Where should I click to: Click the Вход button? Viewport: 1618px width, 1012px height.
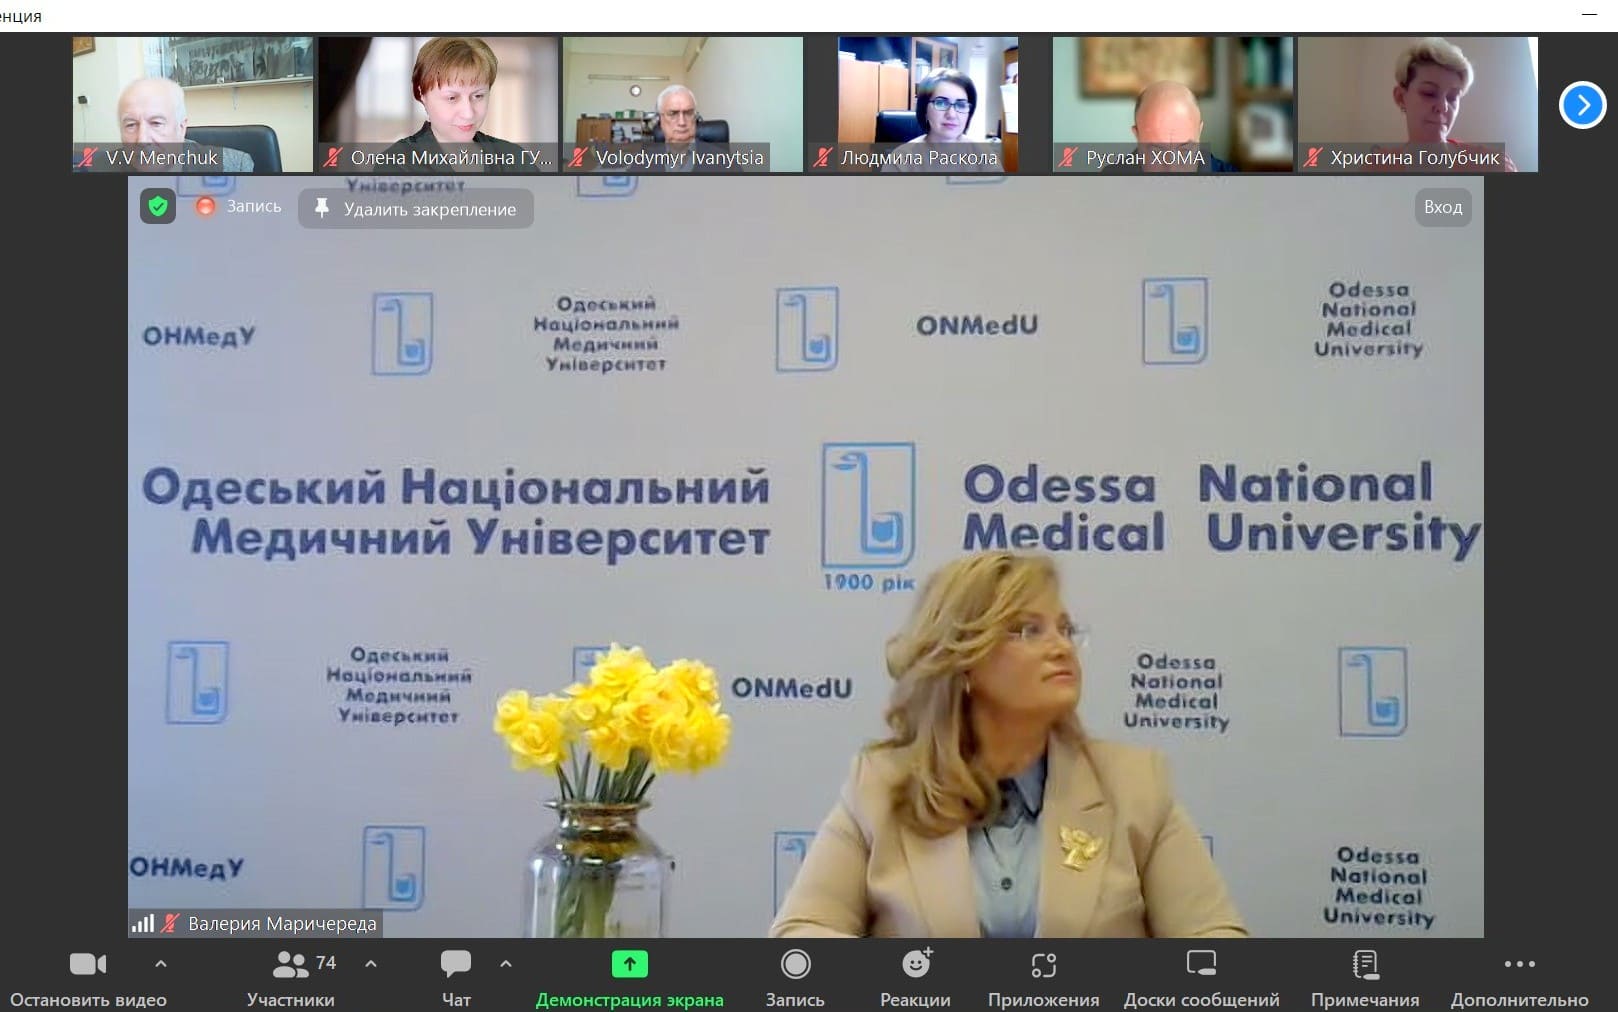click(x=1443, y=207)
